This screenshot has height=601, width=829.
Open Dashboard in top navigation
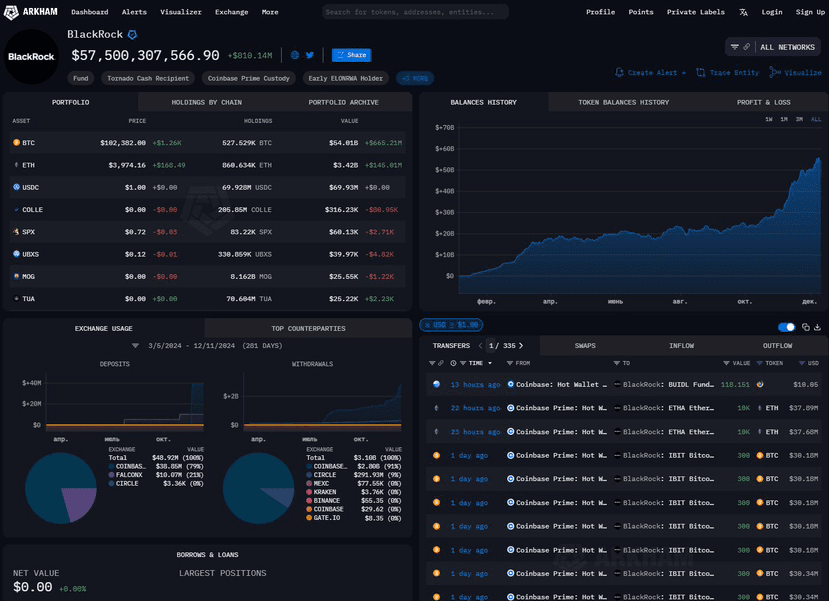coord(89,12)
